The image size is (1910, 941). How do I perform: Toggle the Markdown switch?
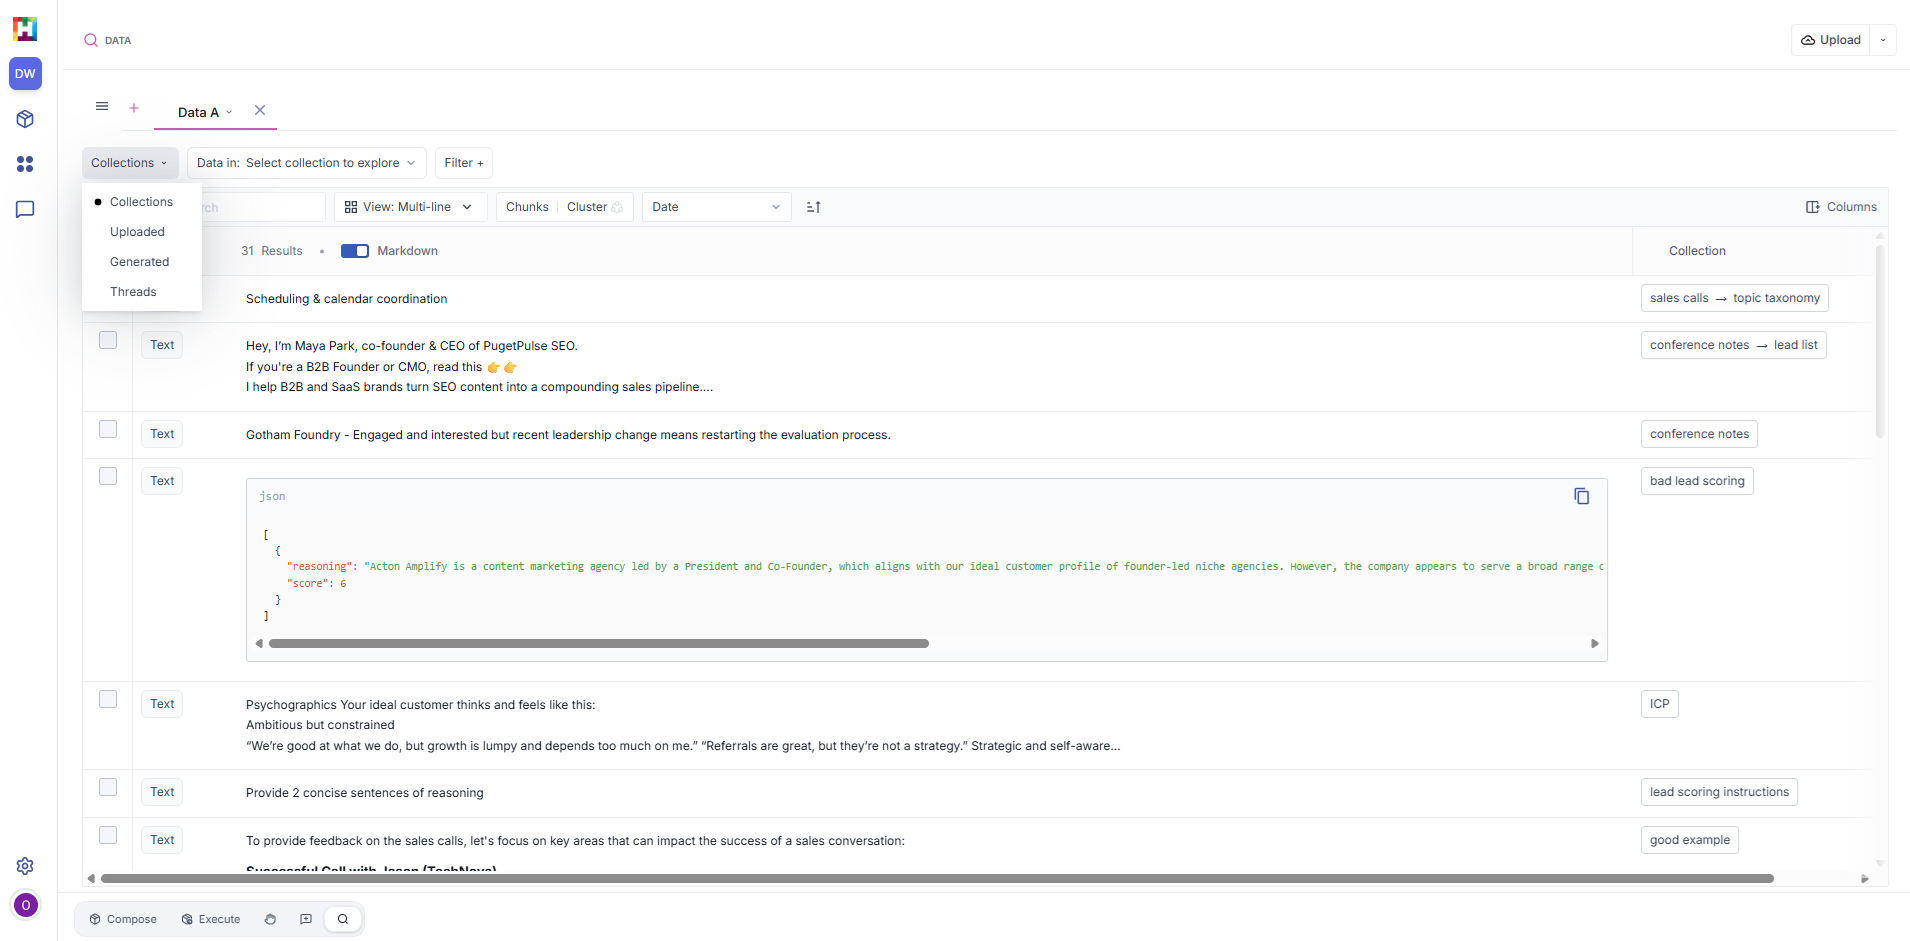pos(355,251)
